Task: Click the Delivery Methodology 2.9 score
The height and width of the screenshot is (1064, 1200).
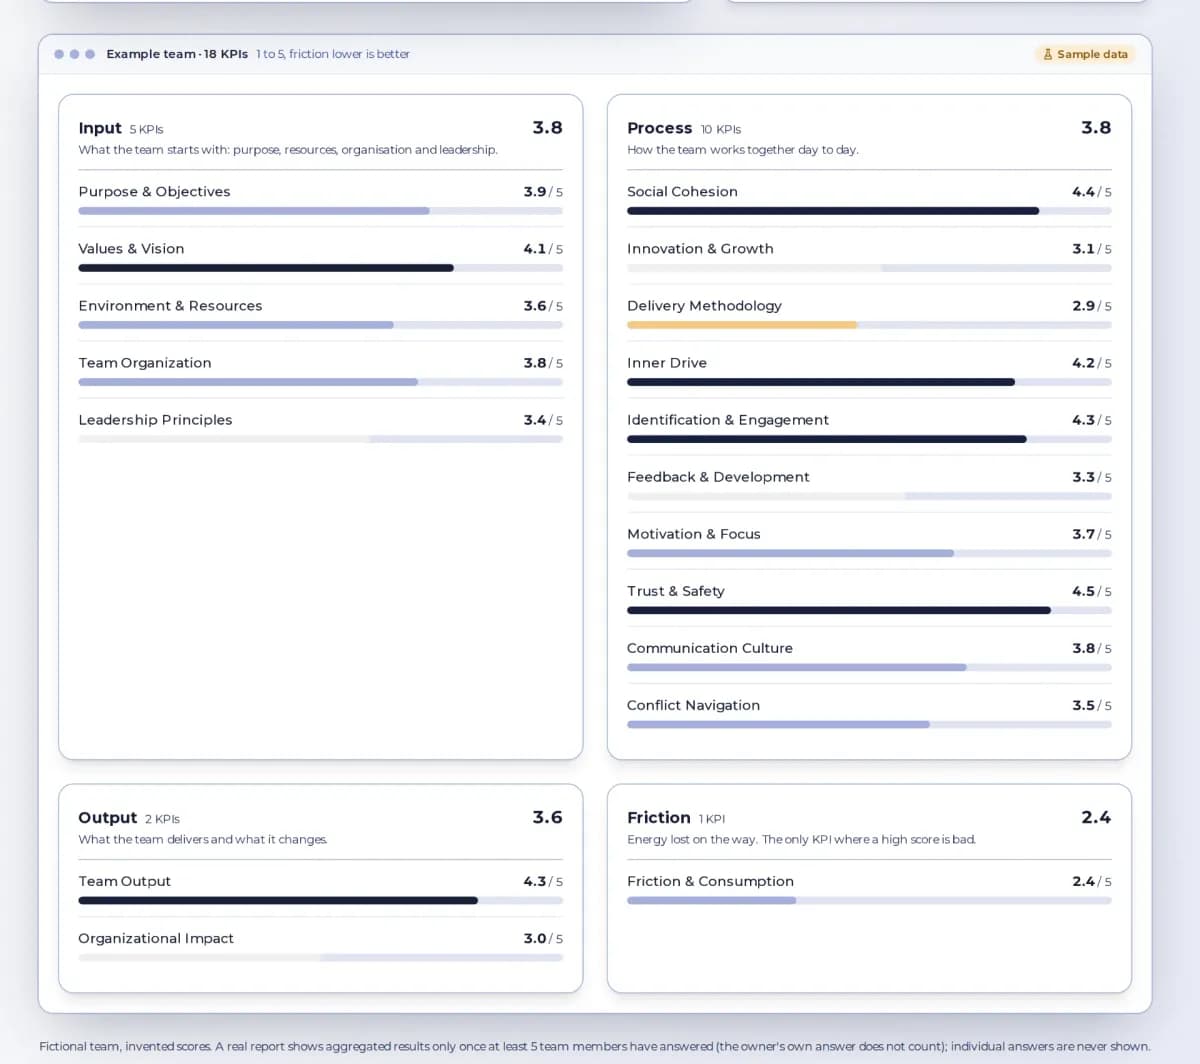Action: tap(1083, 305)
